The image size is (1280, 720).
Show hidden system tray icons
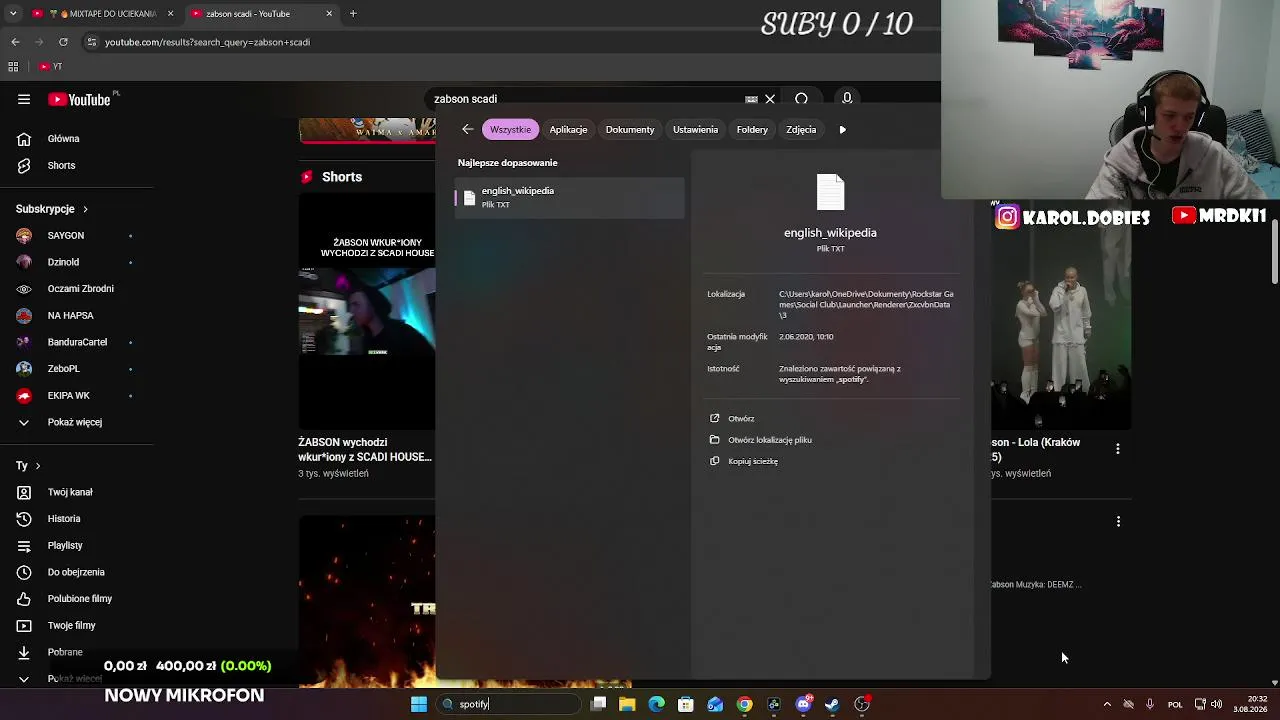(1107, 704)
